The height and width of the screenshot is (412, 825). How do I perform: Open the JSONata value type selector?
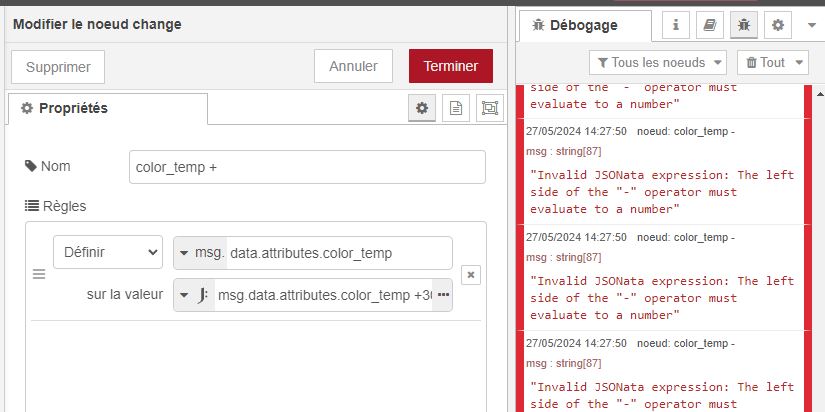click(194, 295)
